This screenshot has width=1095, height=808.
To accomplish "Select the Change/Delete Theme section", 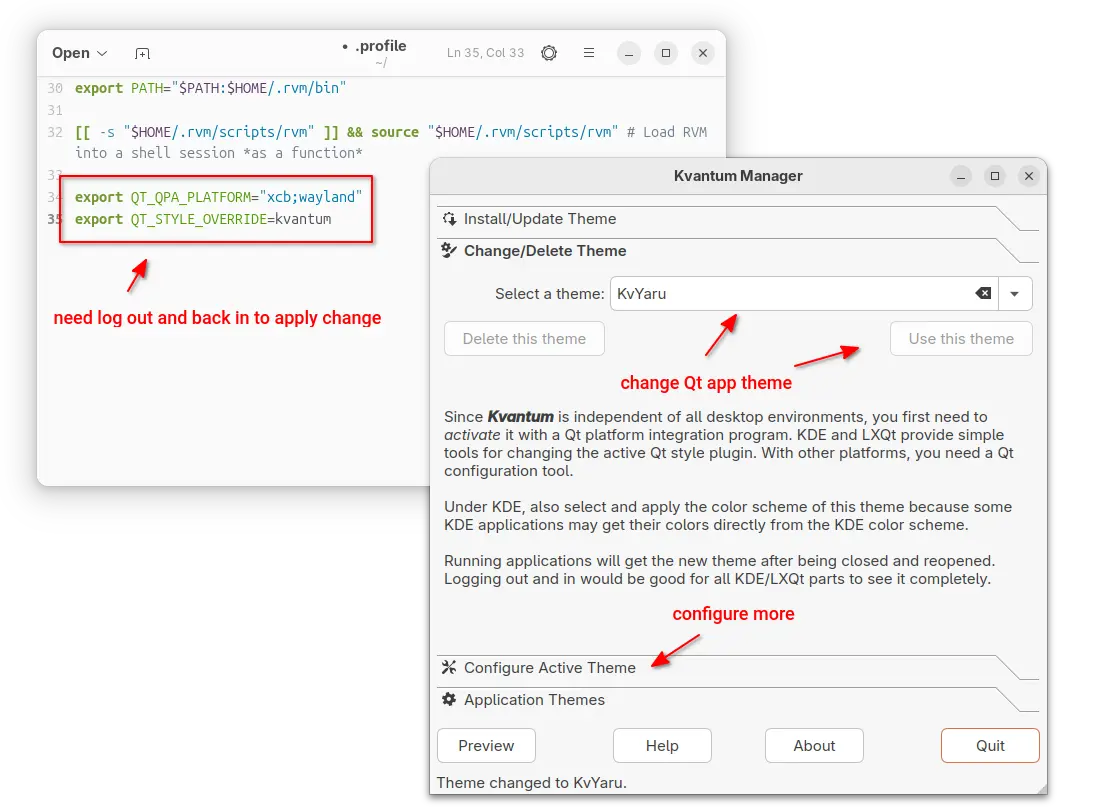I will click(x=545, y=251).
